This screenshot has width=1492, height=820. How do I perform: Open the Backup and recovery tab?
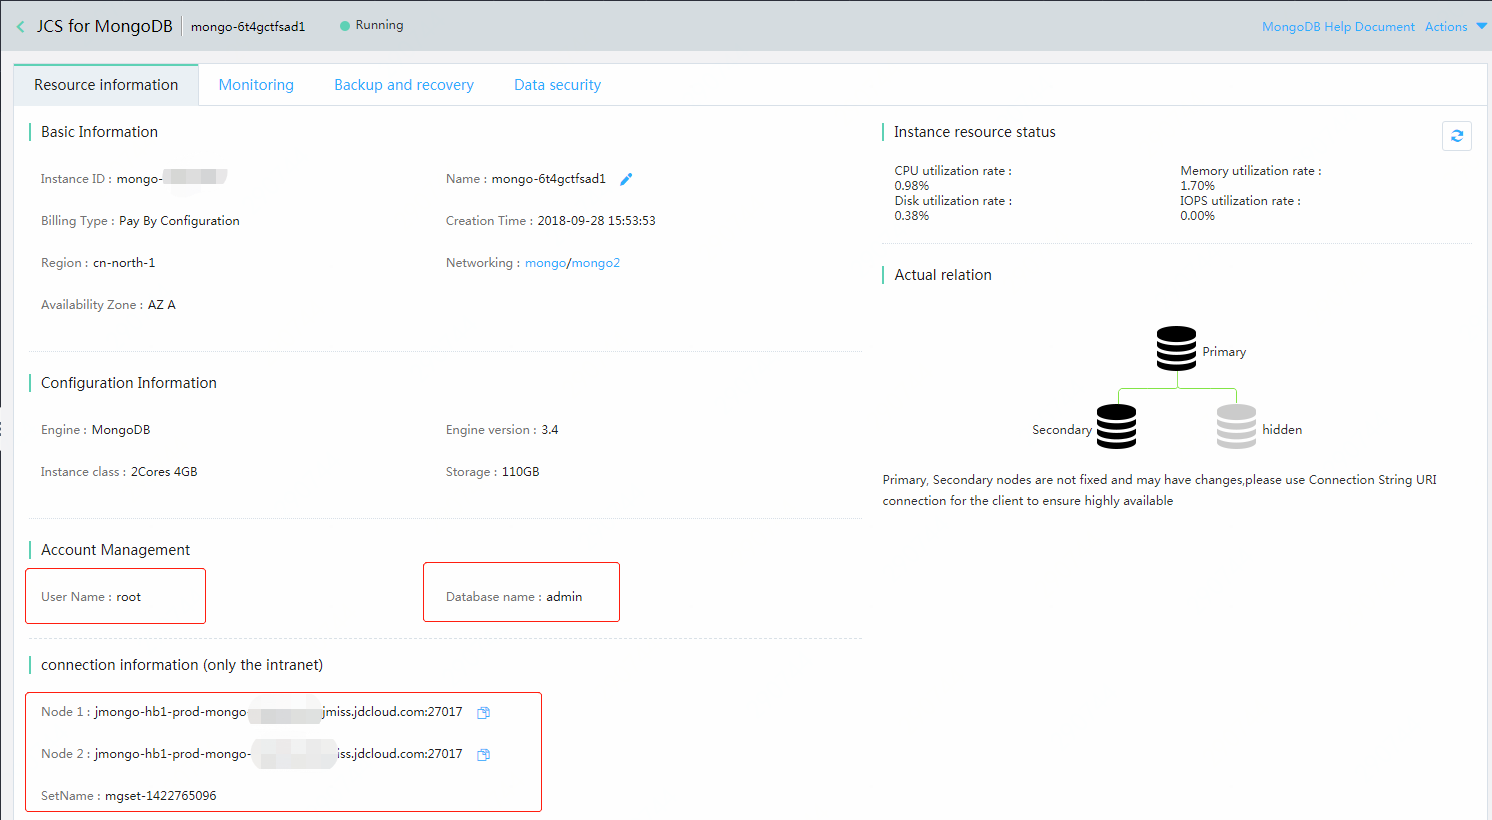point(404,85)
